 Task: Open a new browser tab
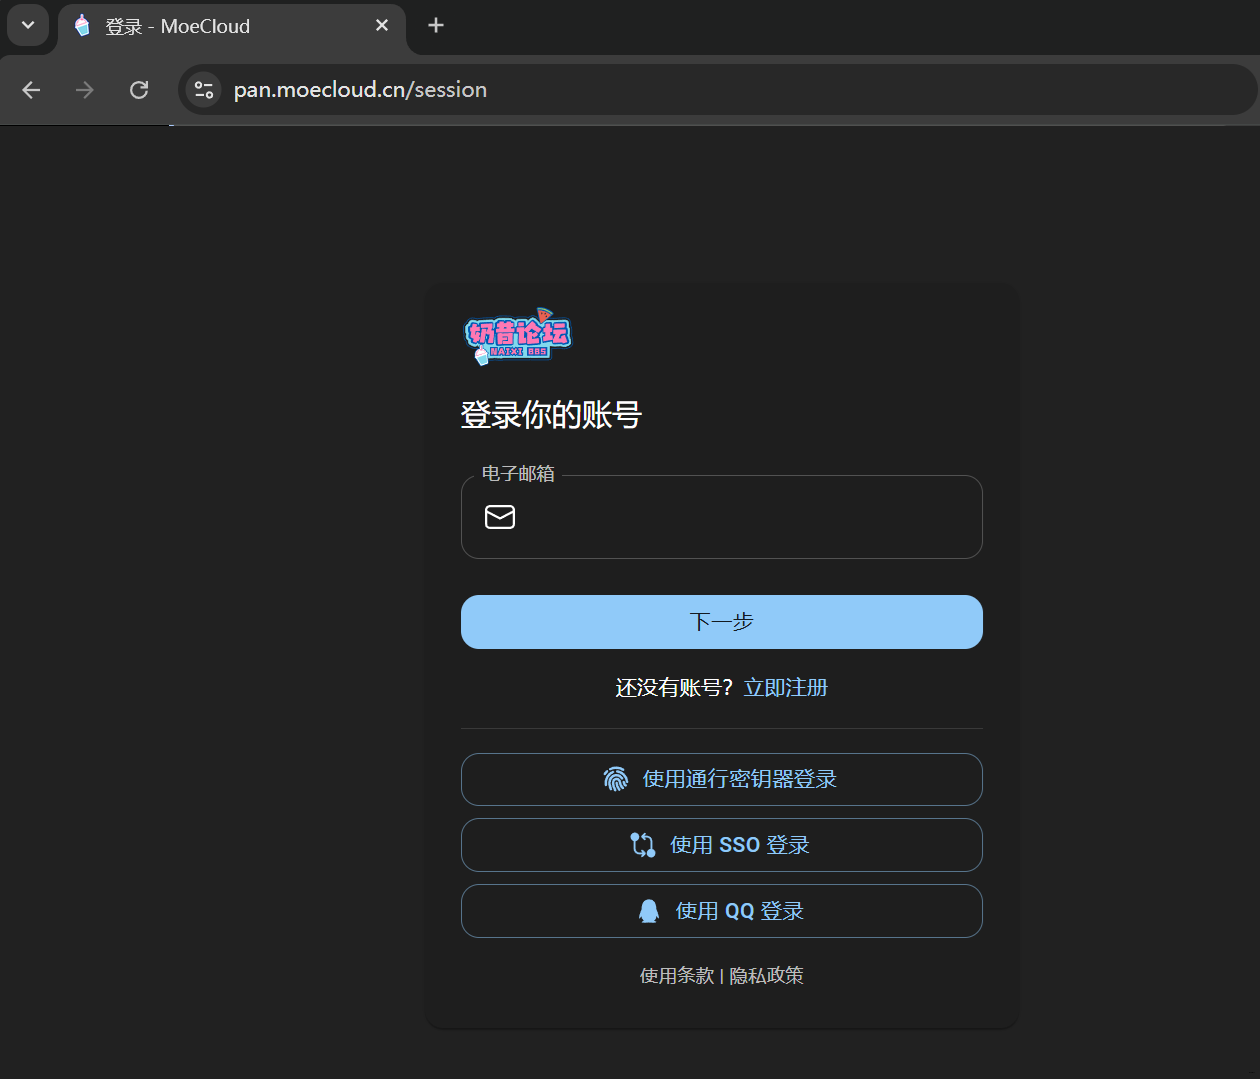click(436, 26)
